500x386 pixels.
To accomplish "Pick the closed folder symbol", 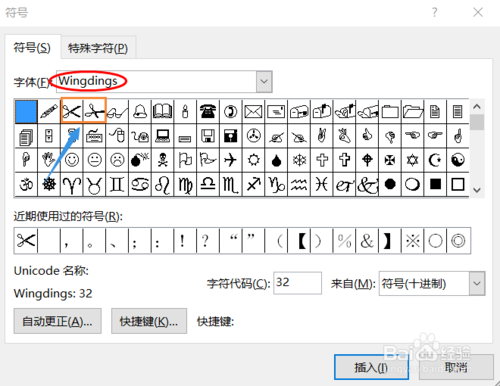I will (390, 112).
